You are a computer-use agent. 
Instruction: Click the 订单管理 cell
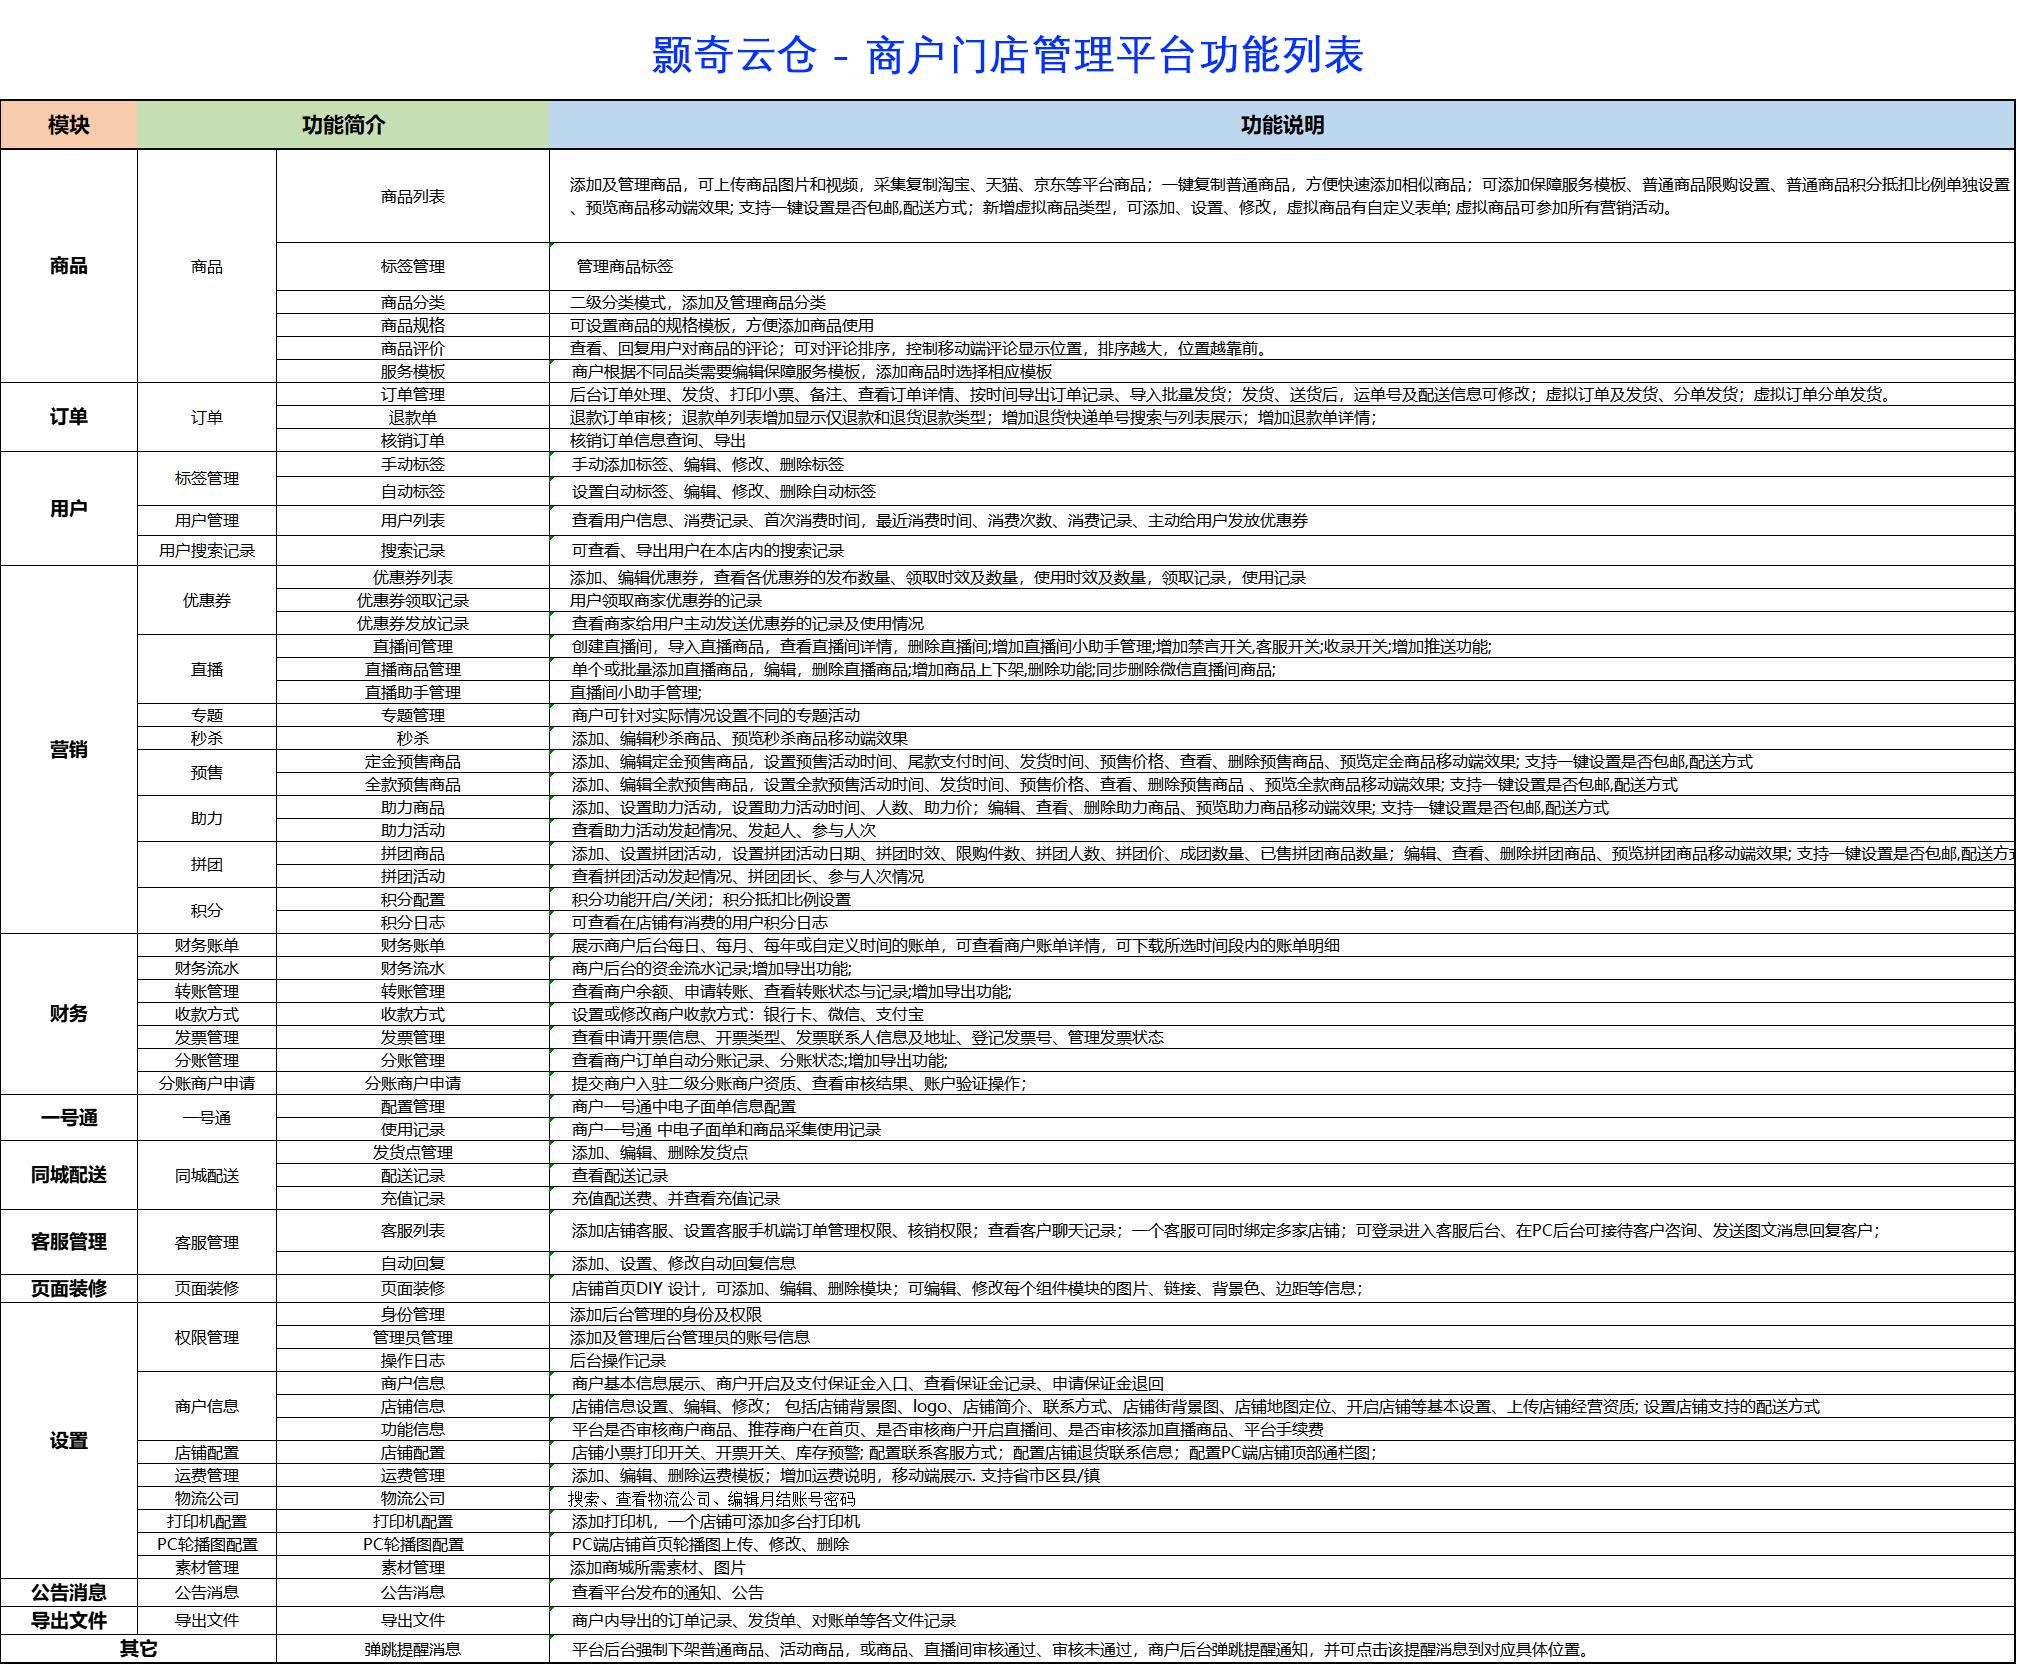coord(412,395)
